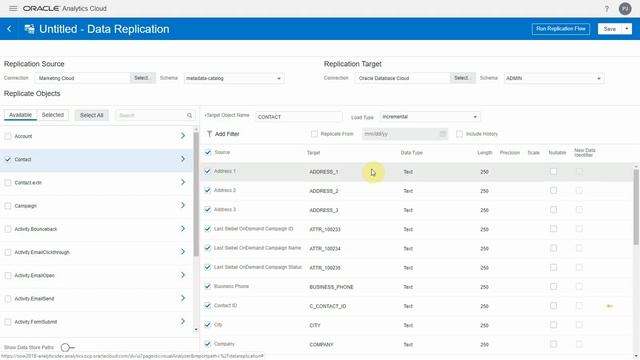This screenshot has width=640, height=360.
Task: Switch to the Selected tab
Action: [x=53, y=115]
